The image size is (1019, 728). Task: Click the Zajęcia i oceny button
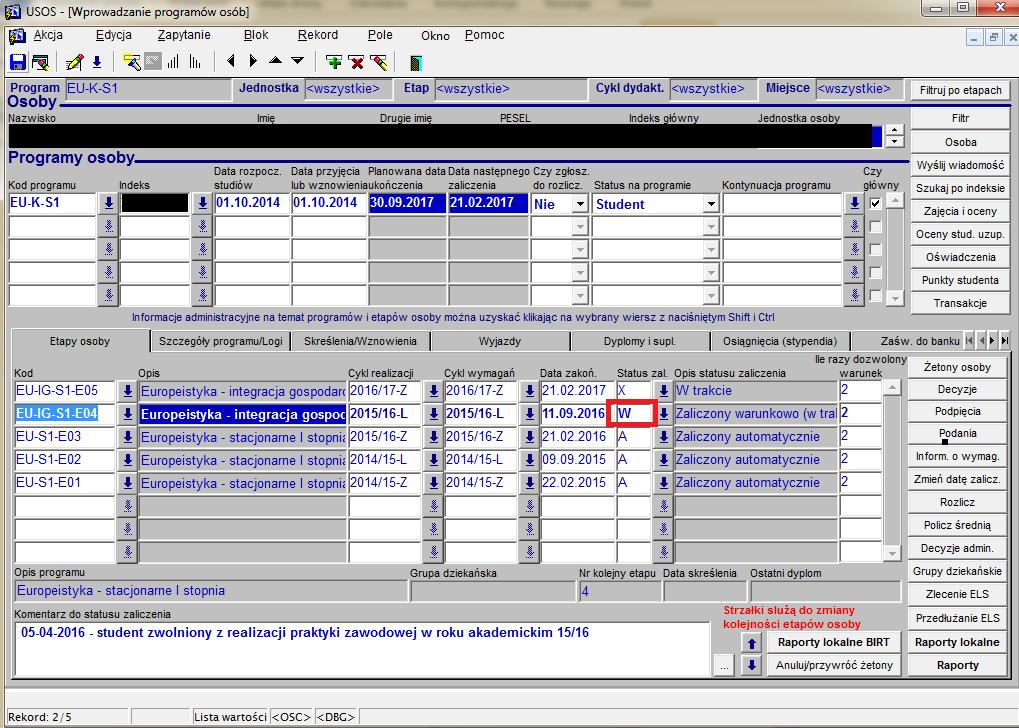click(961, 211)
